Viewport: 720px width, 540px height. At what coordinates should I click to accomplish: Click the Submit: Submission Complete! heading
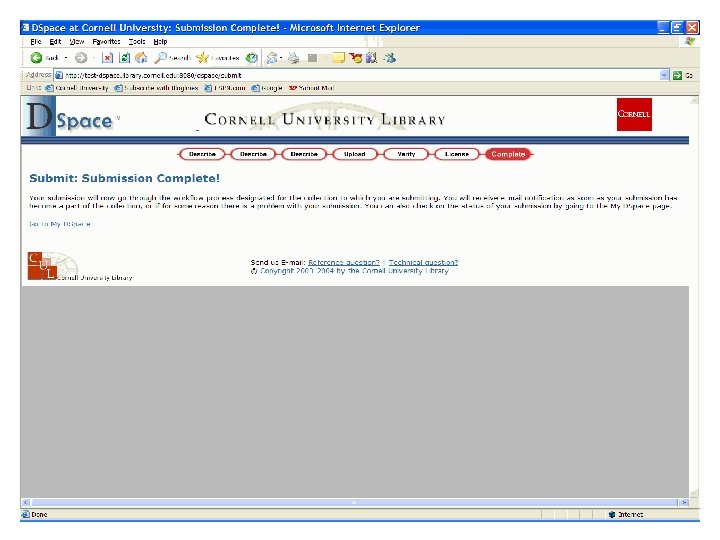pyautogui.click(x=124, y=178)
